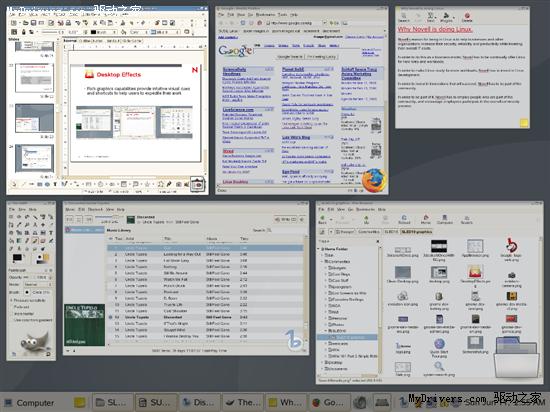Select slide 24 thumbnail in the Slides panel
Viewport: 550px width, 412px height.
point(34,158)
